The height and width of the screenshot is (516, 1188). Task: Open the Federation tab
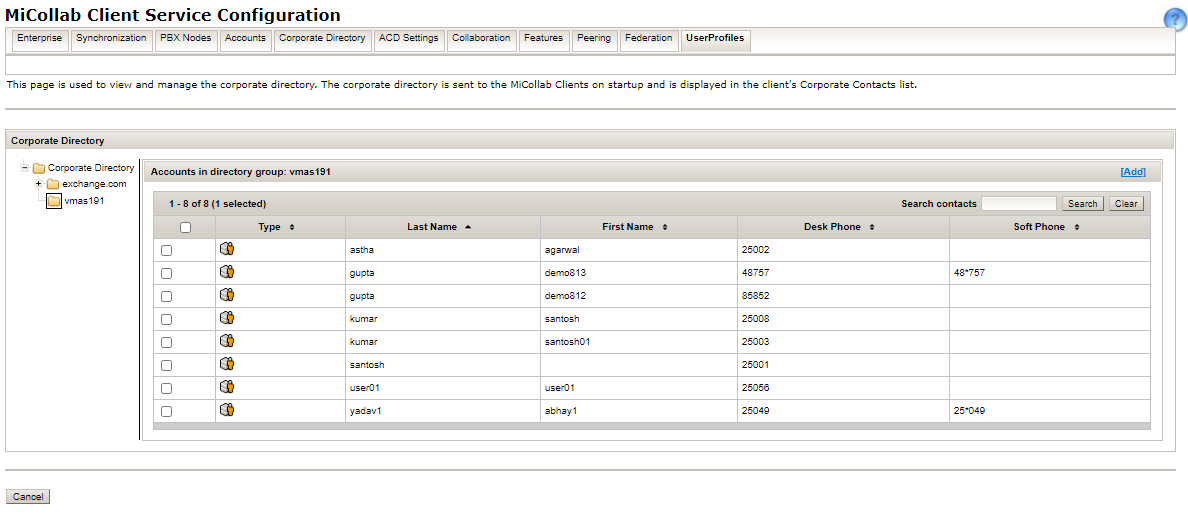pyautogui.click(x=648, y=39)
